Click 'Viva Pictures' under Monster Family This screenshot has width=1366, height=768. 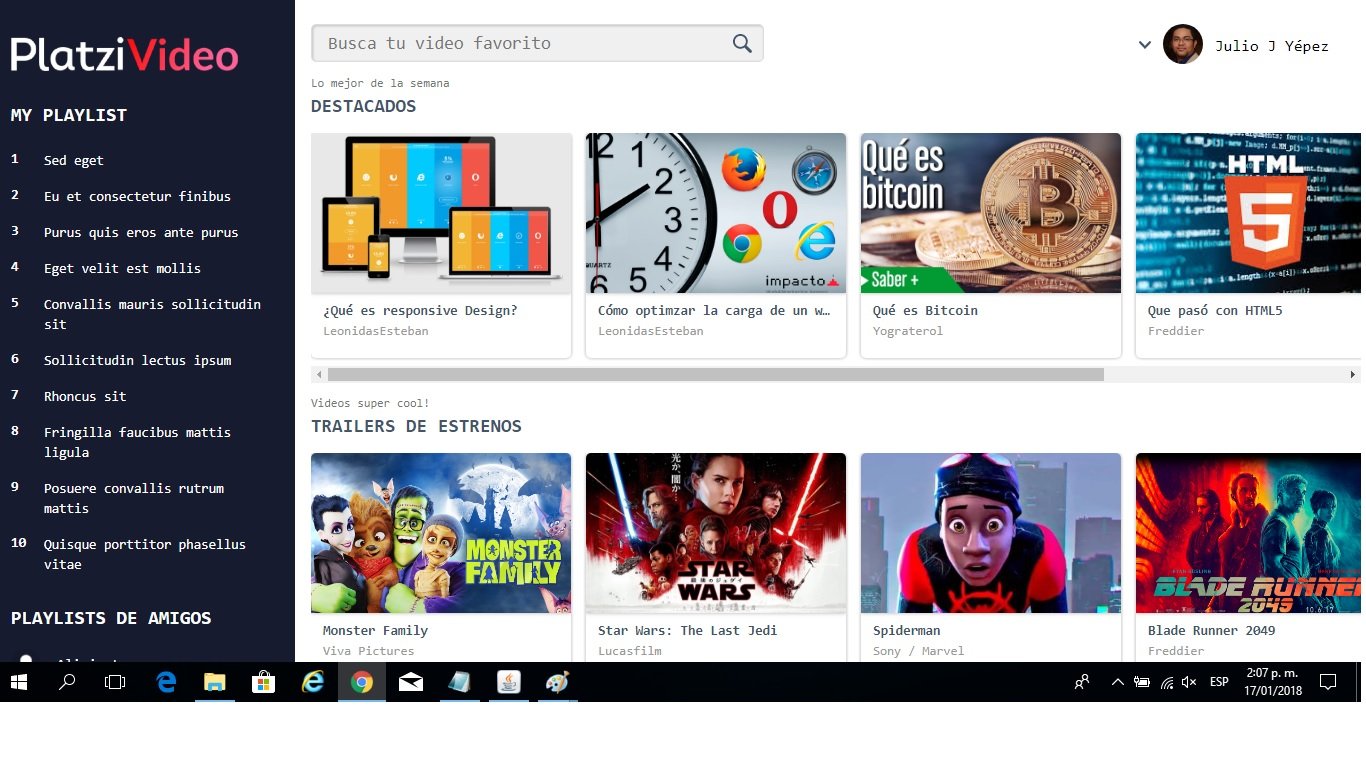[x=369, y=651]
